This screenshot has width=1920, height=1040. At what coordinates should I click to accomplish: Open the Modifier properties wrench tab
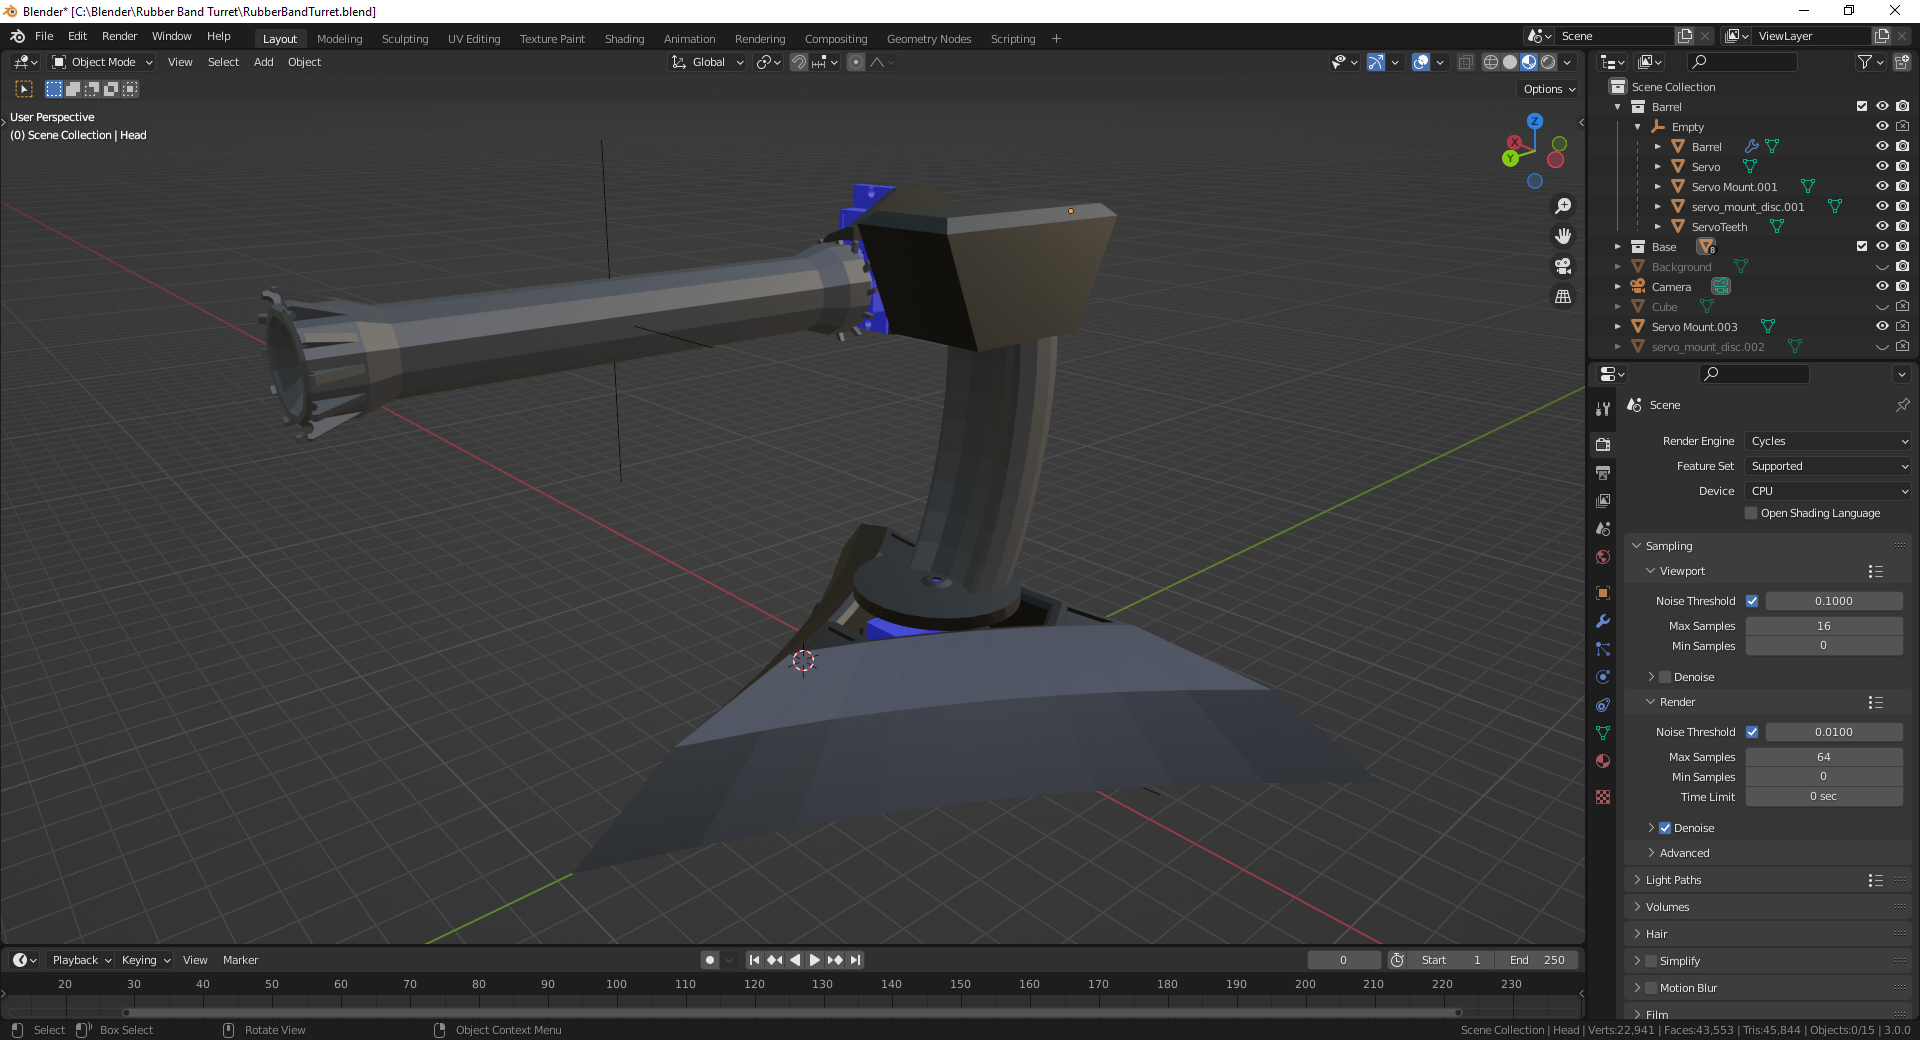[1603, 622]
